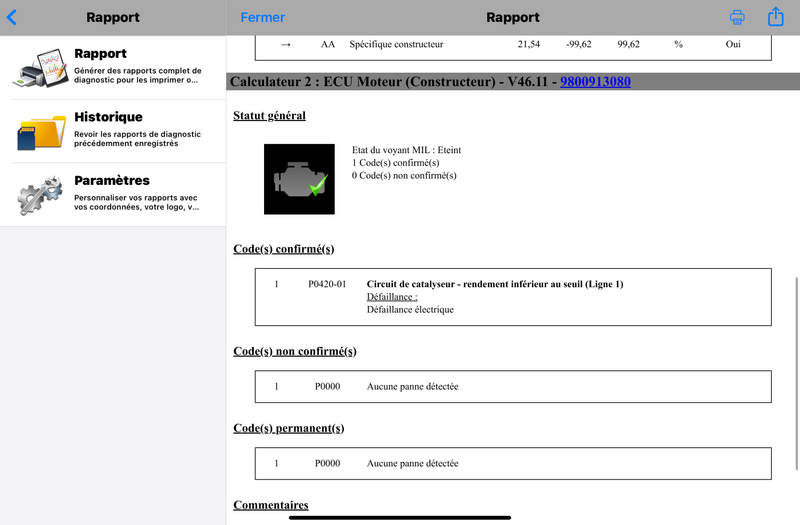Click the 'Défaillance électrique' line
The image size is (800, 525).
click(410, 310)
